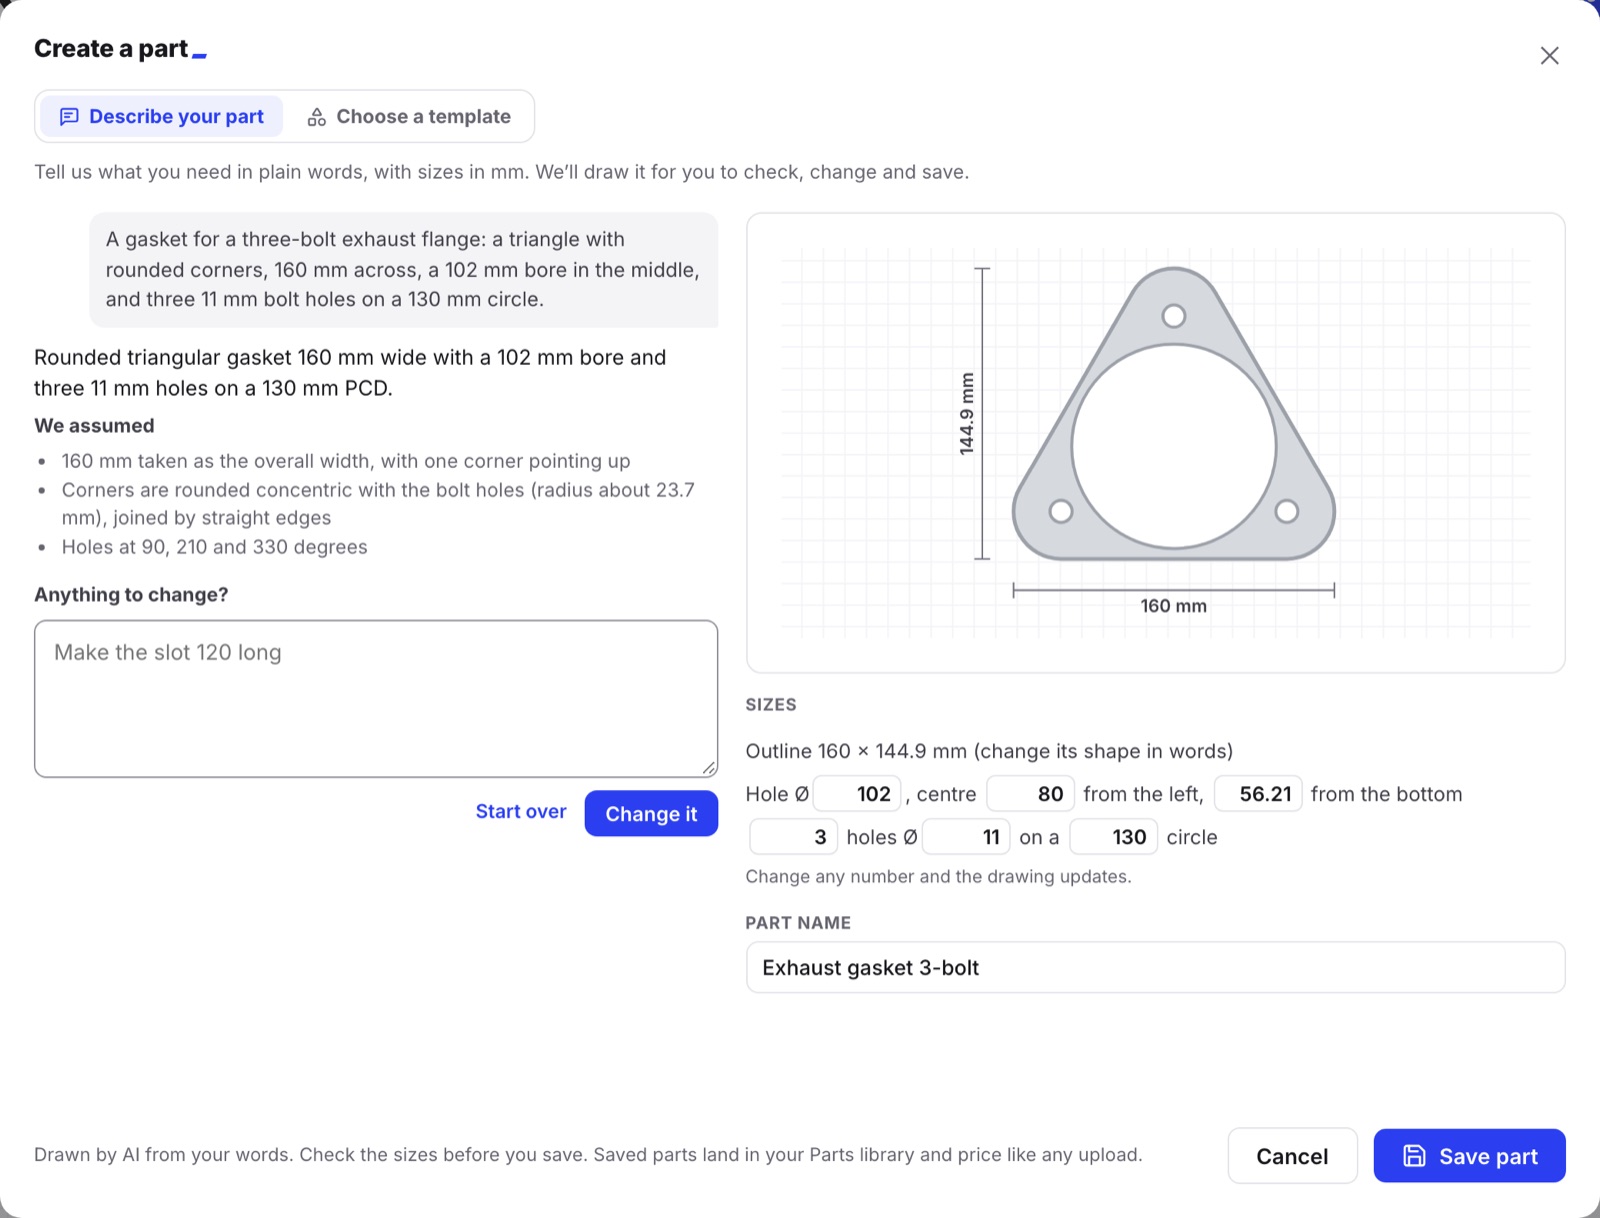This screenshot has width=1600, height=1218.
Task: Click the Save part button
Action: [1469, 1156]
